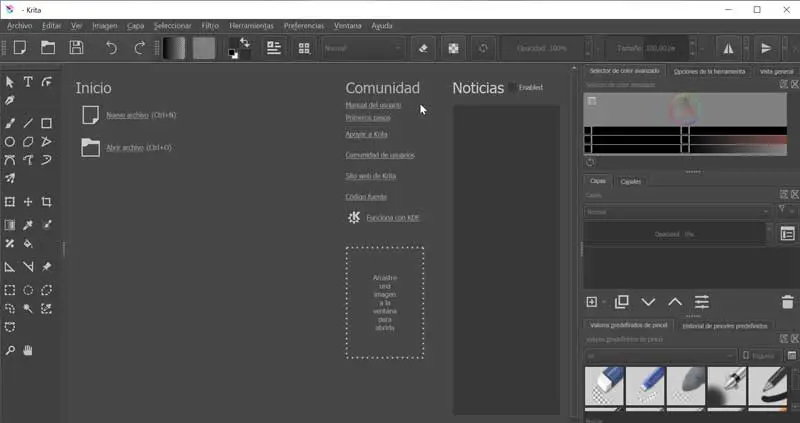Viewport: 800px width, 423px height.
Task: Pick the Freehand Brush tool
Action: tap(10, 123)
